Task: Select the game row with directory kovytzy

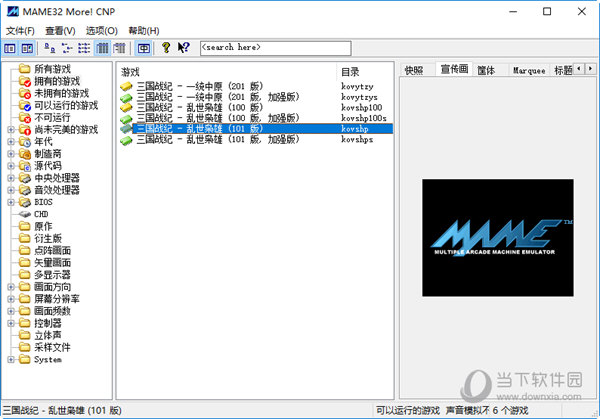Action: pos(256,86)
